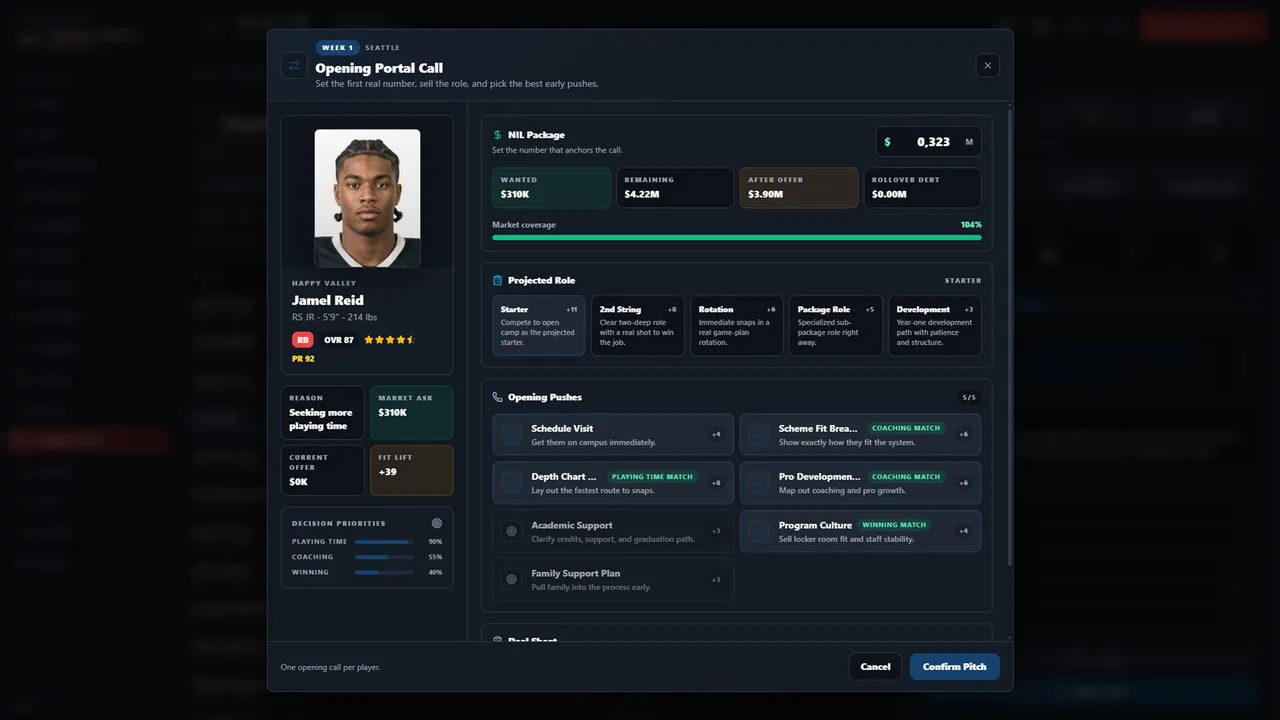This screenshot has height=720, width=1280.
Task: Confirm the pitch with Confirm Pitch
Action: [x=955, y=667]
